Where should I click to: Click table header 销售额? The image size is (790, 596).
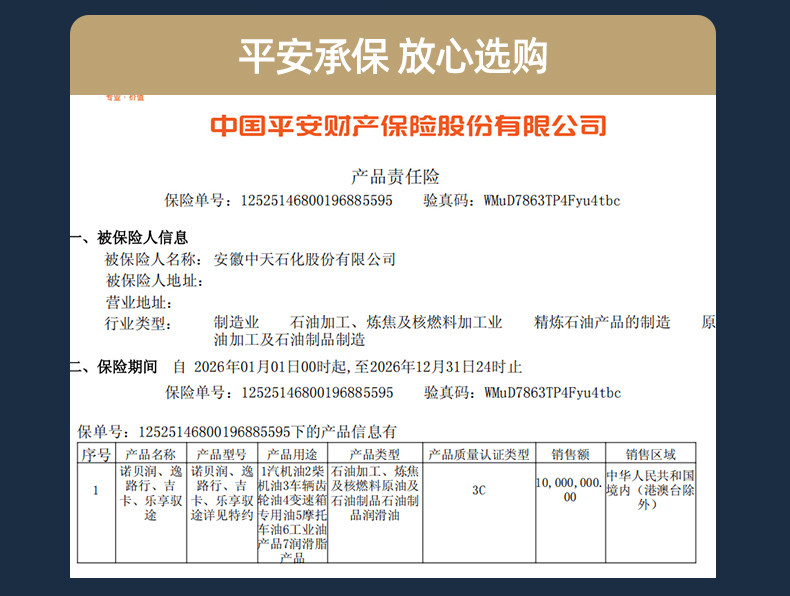570,454
